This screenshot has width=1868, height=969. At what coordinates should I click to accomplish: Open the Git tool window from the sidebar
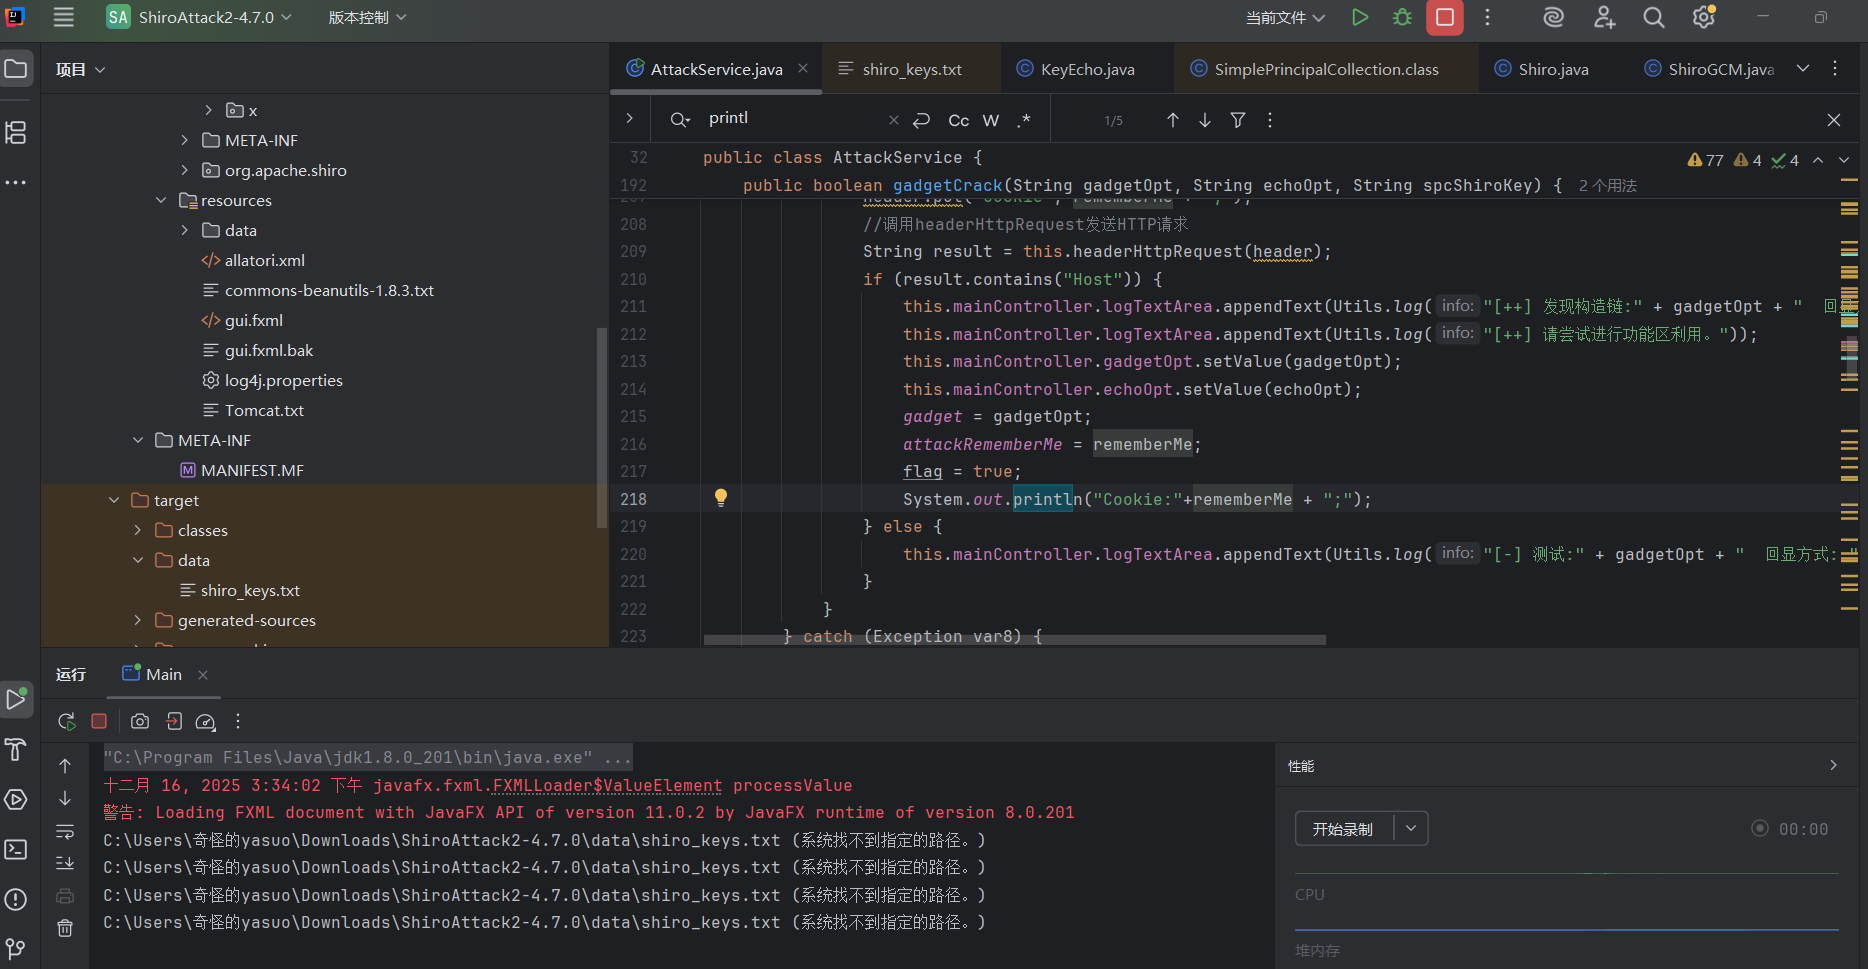[x=16, y=947]
